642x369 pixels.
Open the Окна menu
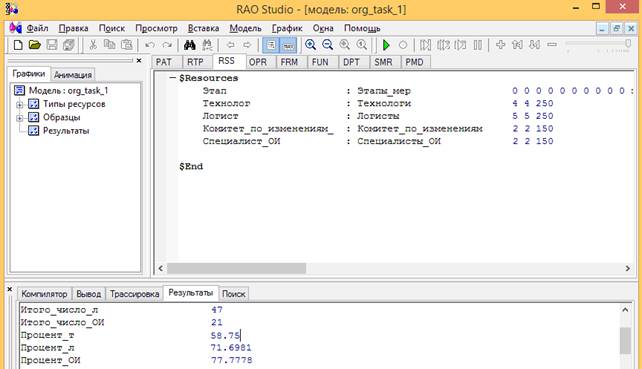[x=323, y=28]
